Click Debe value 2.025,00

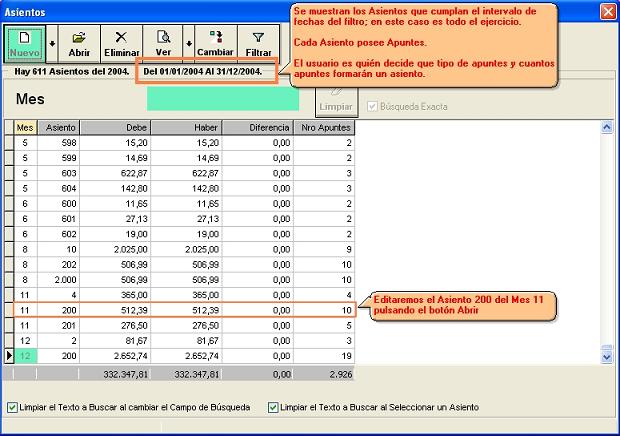[x=115, y=249]
